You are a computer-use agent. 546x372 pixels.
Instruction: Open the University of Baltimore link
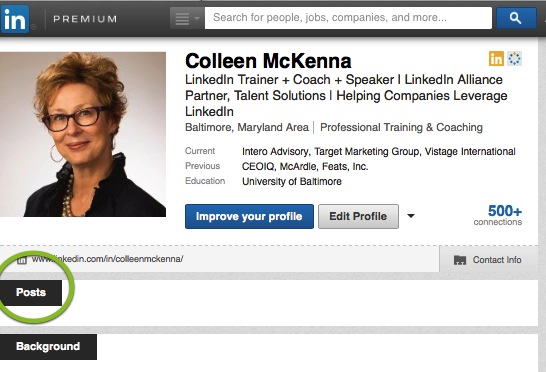[292, 181]
